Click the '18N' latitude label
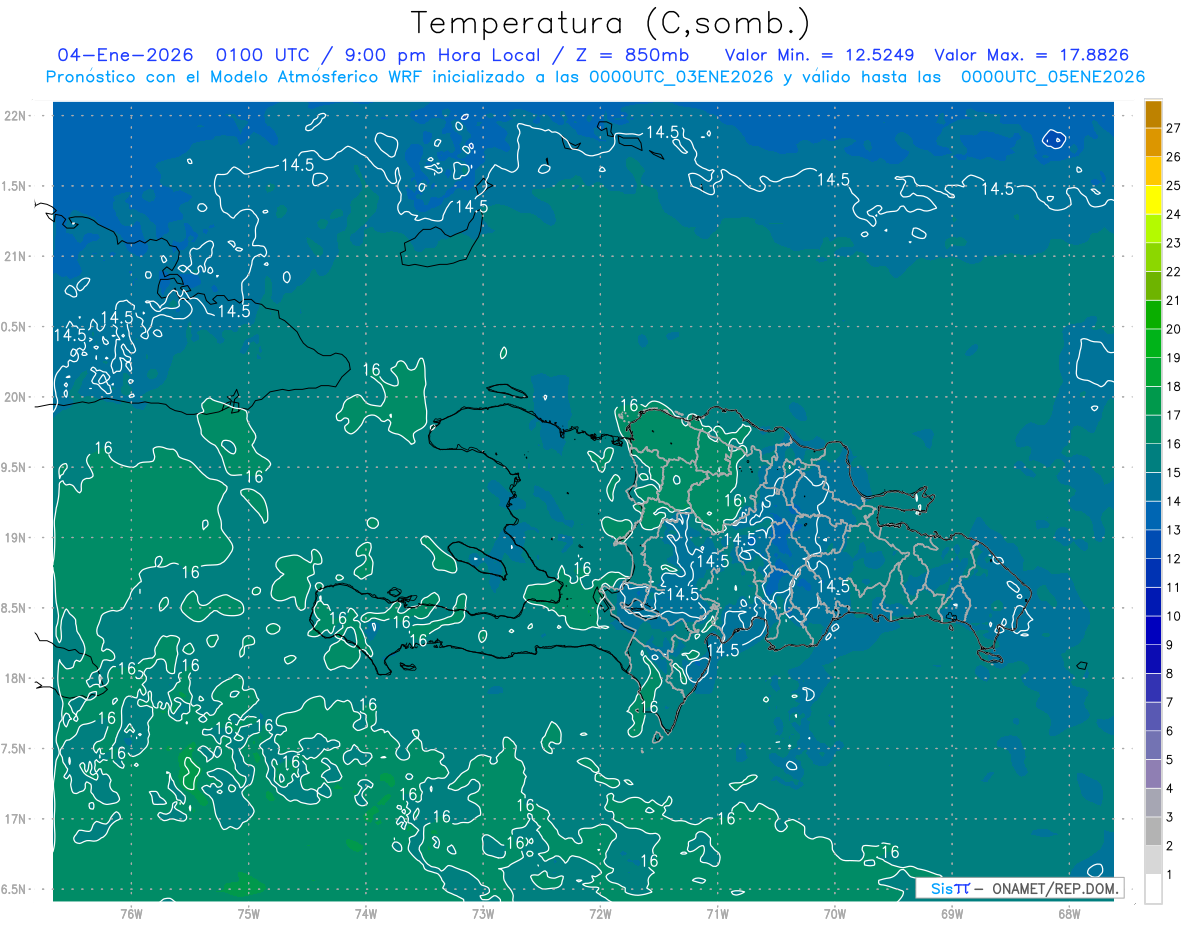The width and height of the screenshot is (1200, 927). pyautogui.click(x=14, y=678)
